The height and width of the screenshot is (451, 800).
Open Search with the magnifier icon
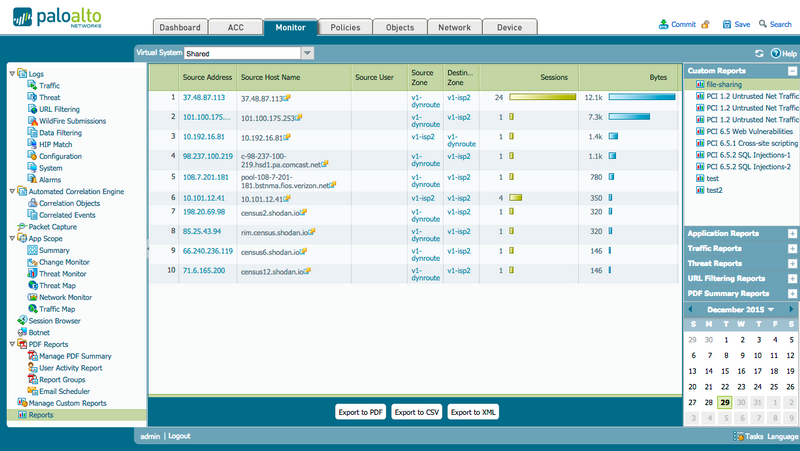[x=762, y=24]
